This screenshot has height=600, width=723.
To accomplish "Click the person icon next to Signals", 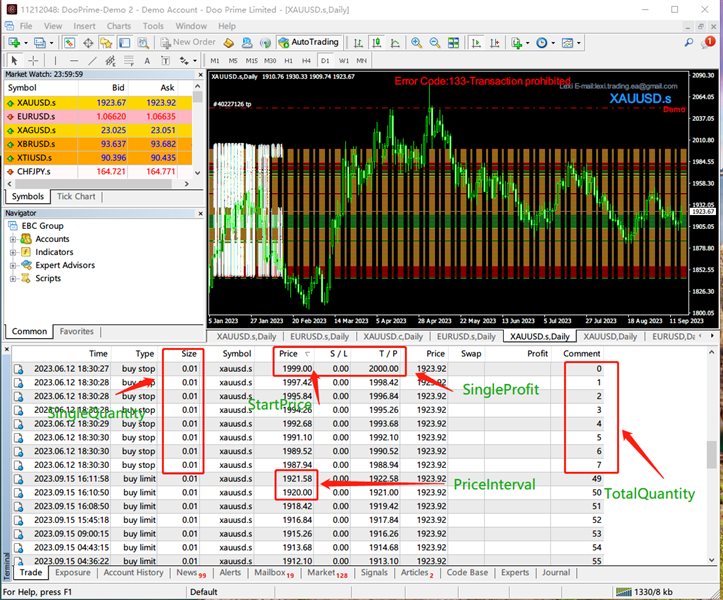I will (247, 43).
